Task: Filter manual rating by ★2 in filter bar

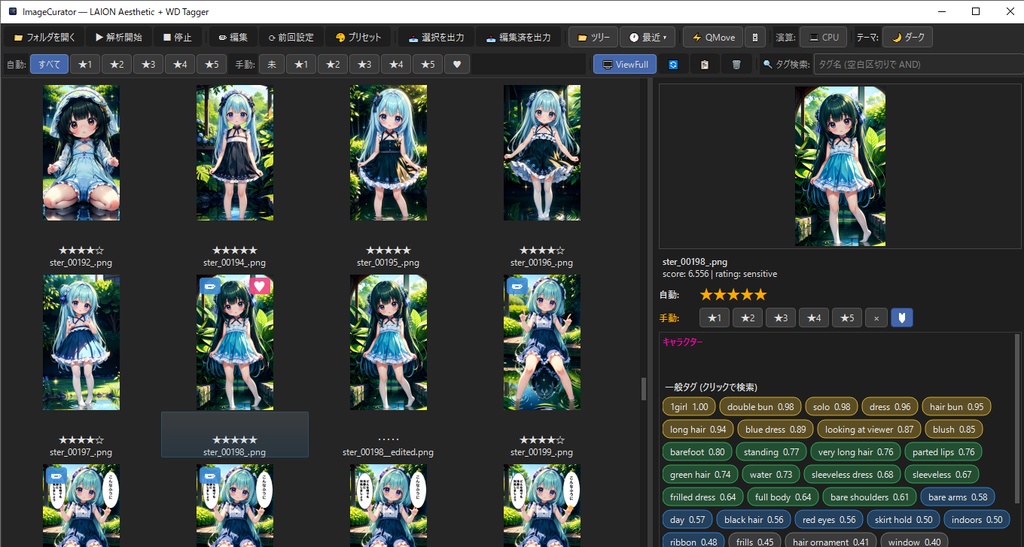Action: tap(332, 64)
